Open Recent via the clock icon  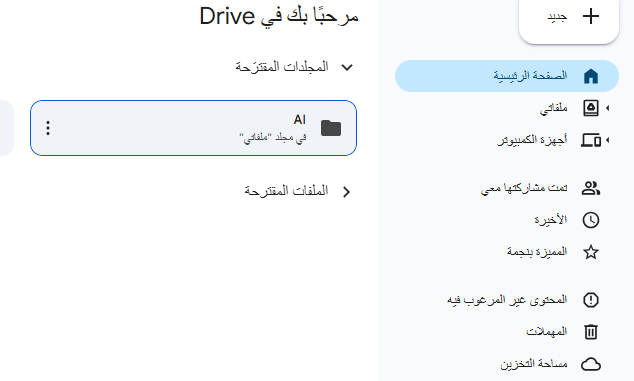click(x=591, y=220)
